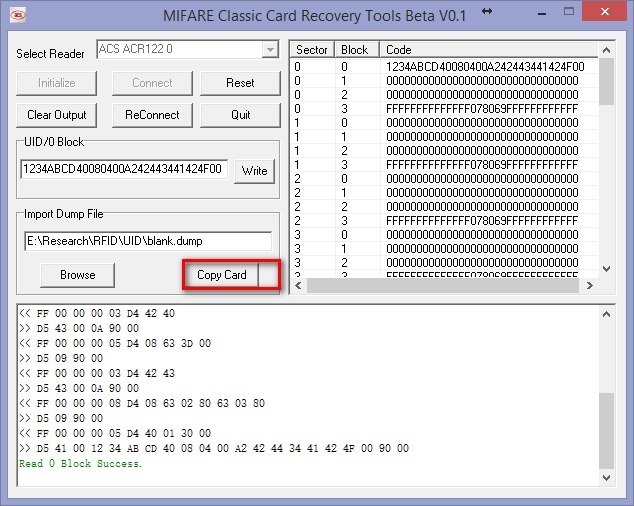Click output log scroll down arrow
634x506 pixels.
pyautogui.click(x=606, y=478)
